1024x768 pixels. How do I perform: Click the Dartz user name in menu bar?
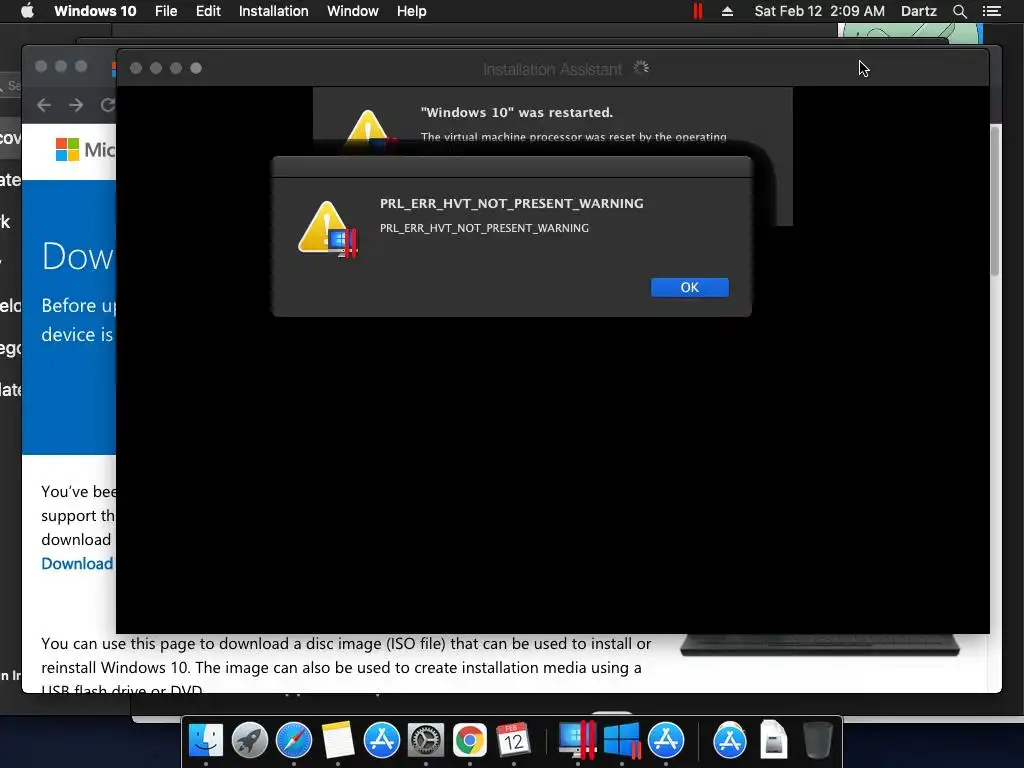918,11
